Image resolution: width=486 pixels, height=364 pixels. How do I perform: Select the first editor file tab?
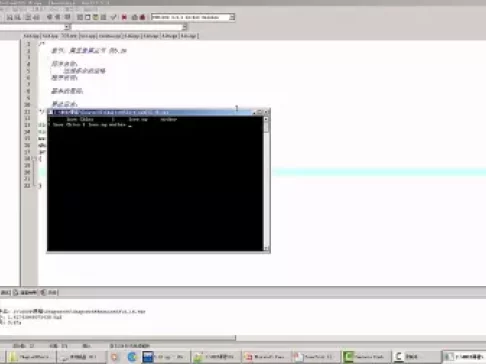[31, 36]
